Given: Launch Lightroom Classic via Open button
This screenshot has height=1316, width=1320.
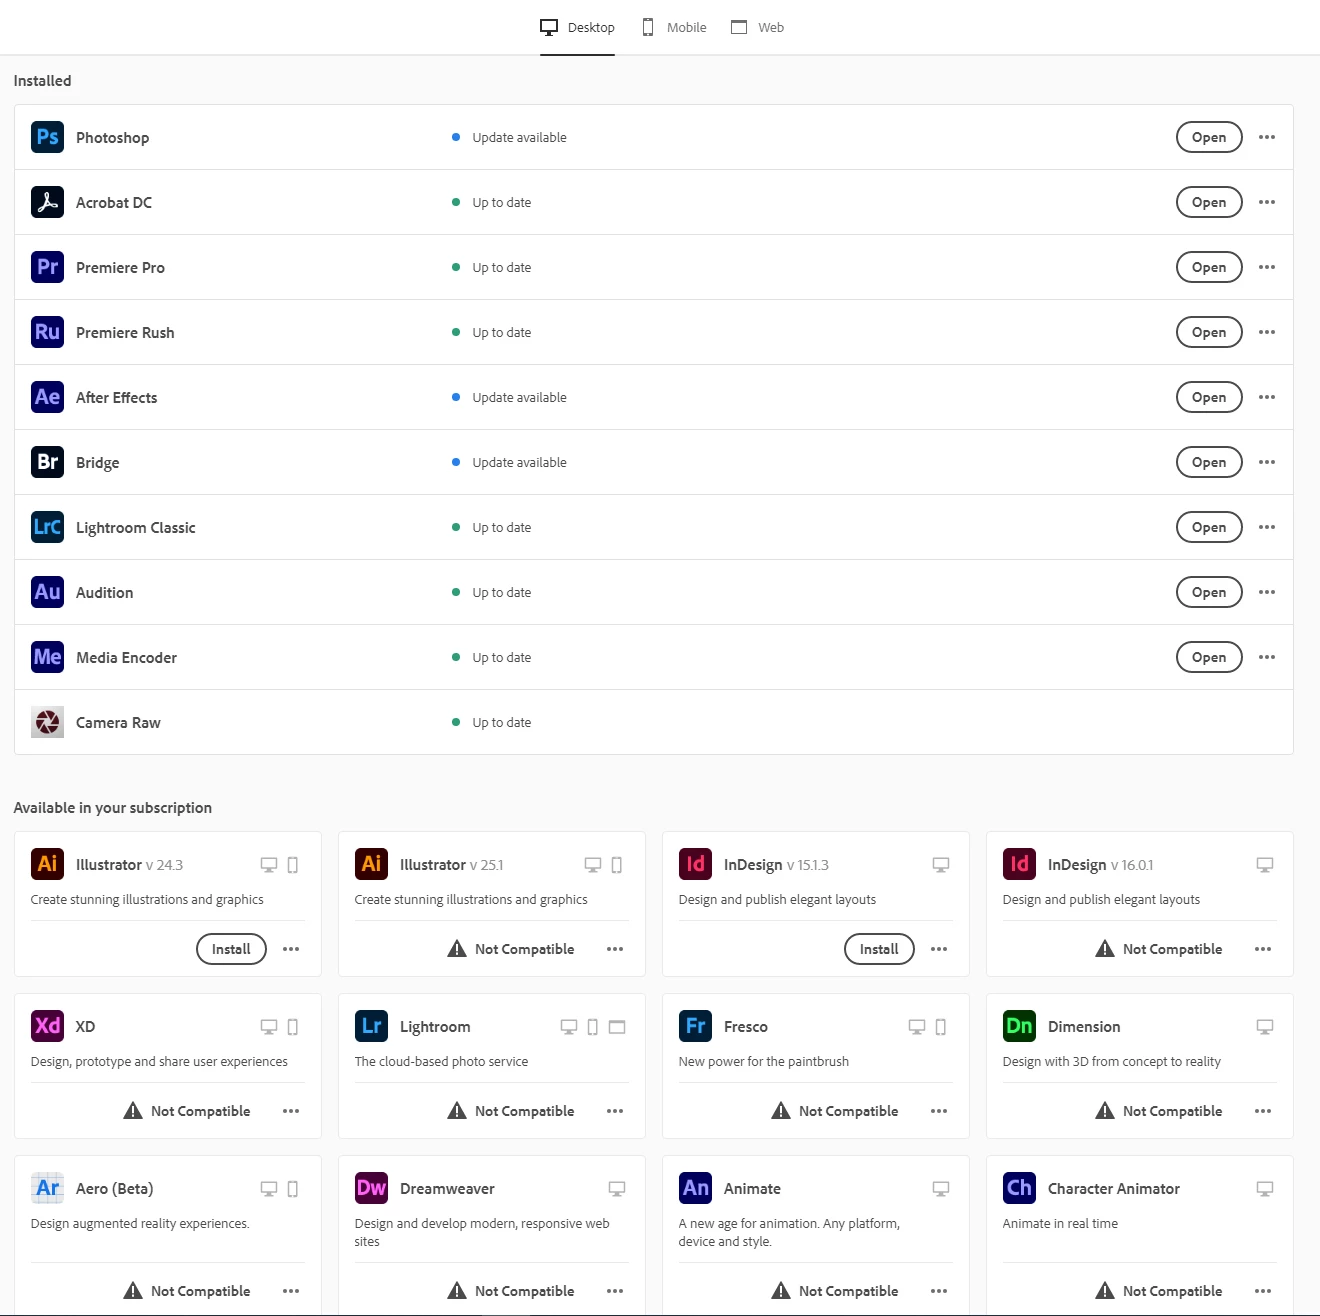Looking at the screenshot, I should point(1209,527).
